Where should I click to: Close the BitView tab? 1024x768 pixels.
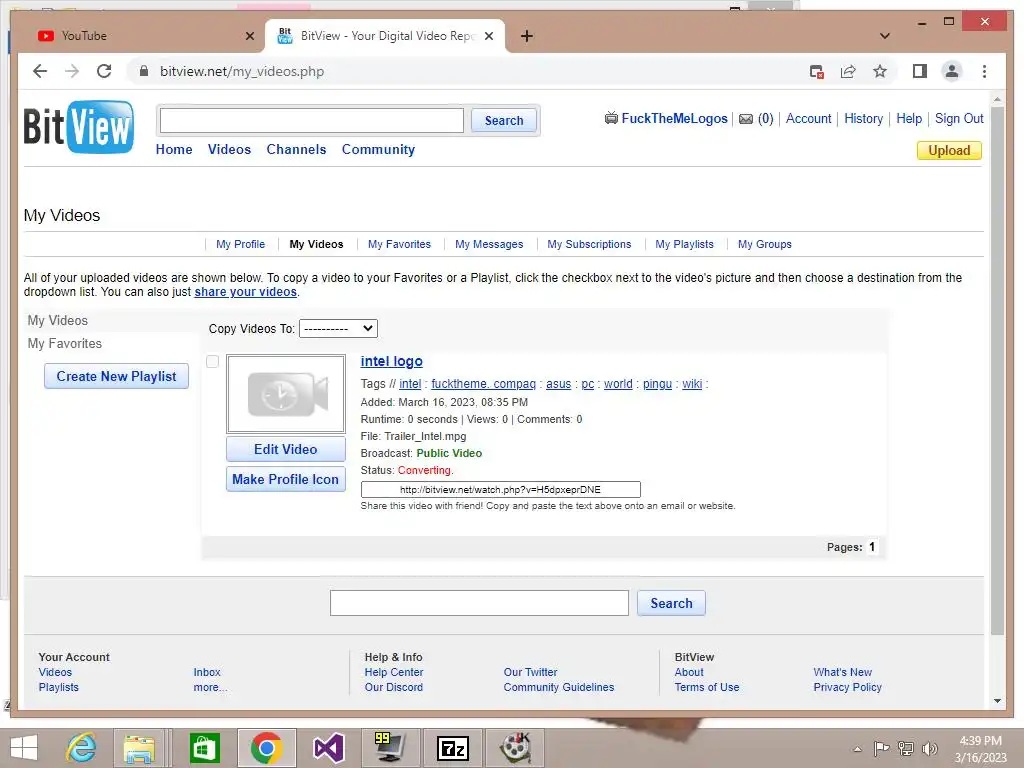click(488, 36)
